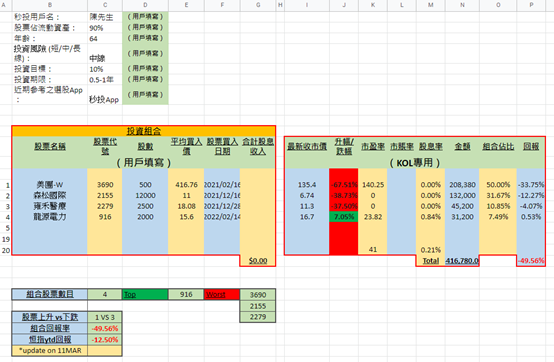Click the red Worst label cell
This screenshot has width=554, height=362.
tap(222, 295)
